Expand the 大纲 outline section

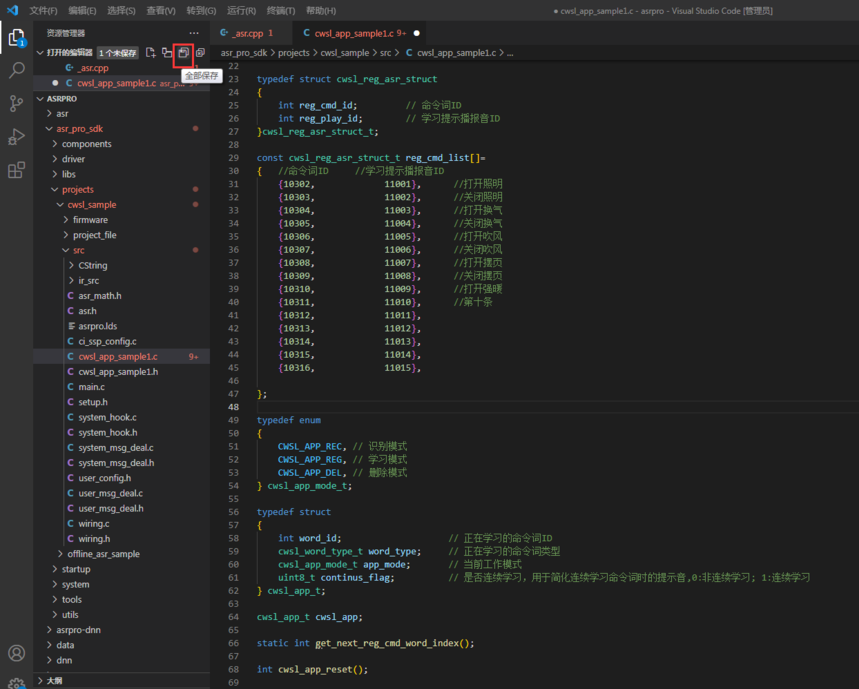tap(40, 680)
